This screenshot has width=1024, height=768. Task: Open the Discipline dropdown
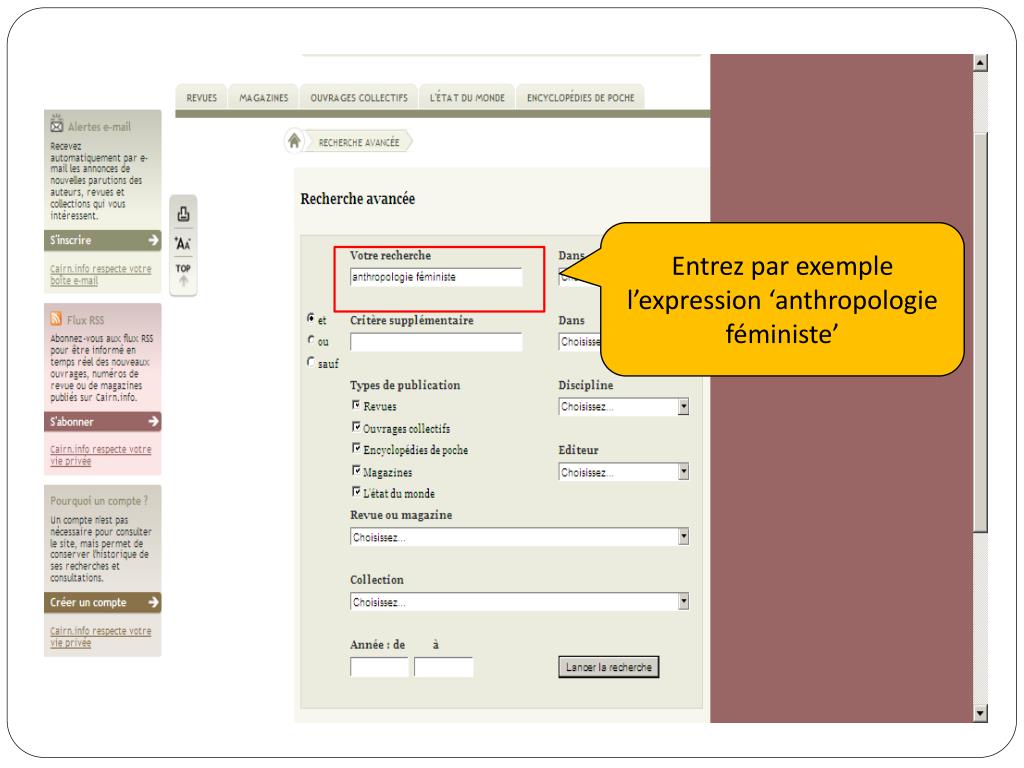tap(624, 407)
